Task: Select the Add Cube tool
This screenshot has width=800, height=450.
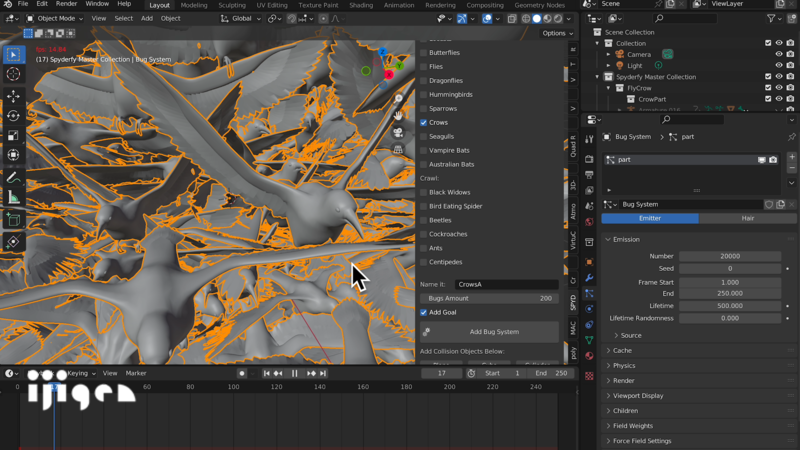Action: pos(13,220)
